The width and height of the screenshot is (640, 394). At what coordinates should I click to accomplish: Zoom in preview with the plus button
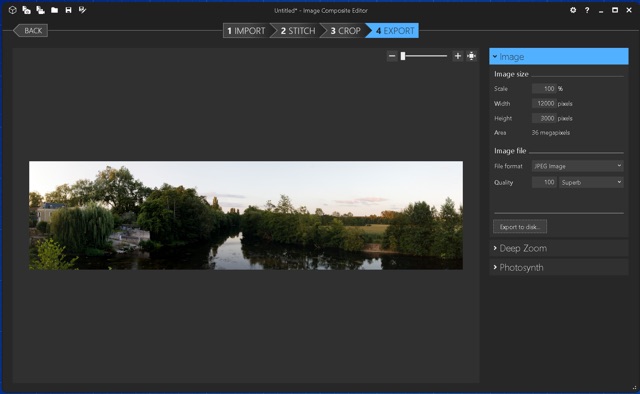click(x=458, y=56)
